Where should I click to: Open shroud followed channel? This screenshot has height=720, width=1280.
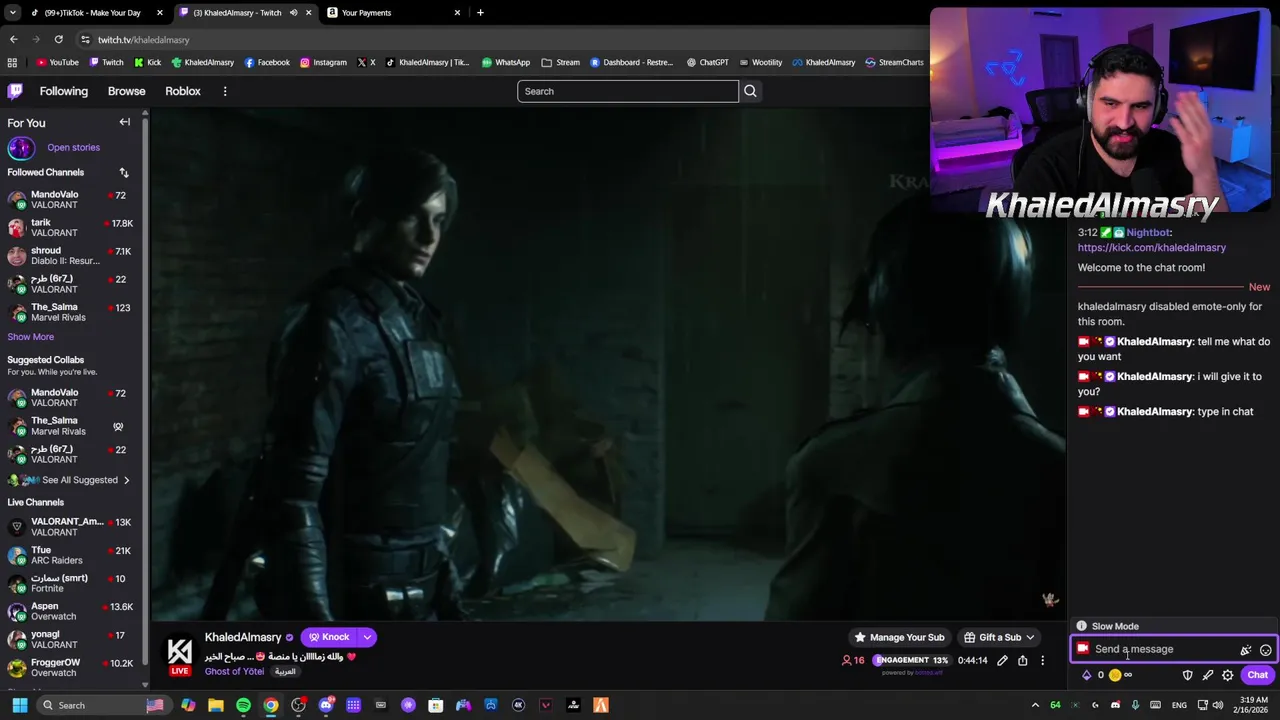70,256
